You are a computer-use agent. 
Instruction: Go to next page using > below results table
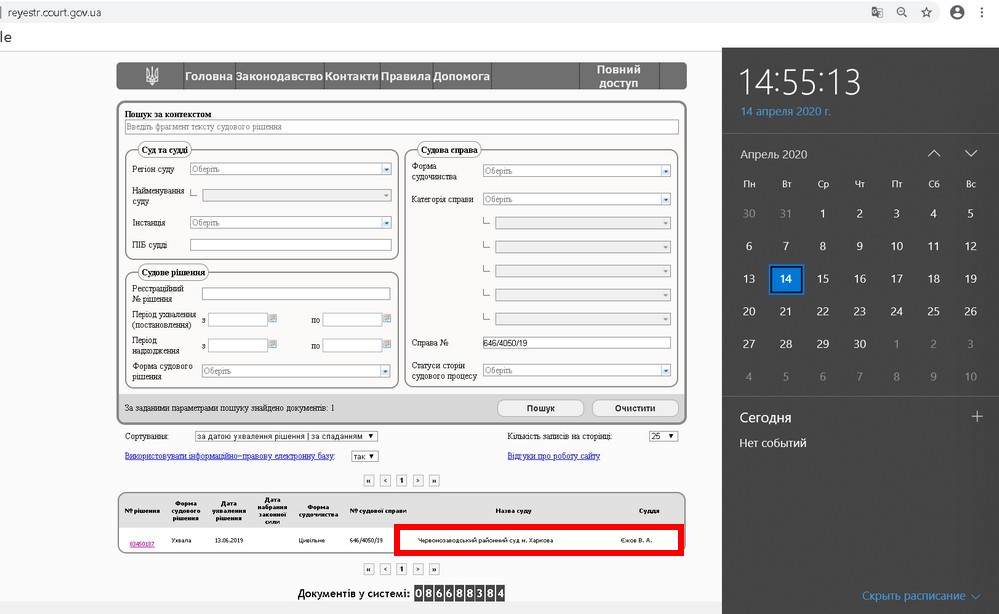pos(418,569)
